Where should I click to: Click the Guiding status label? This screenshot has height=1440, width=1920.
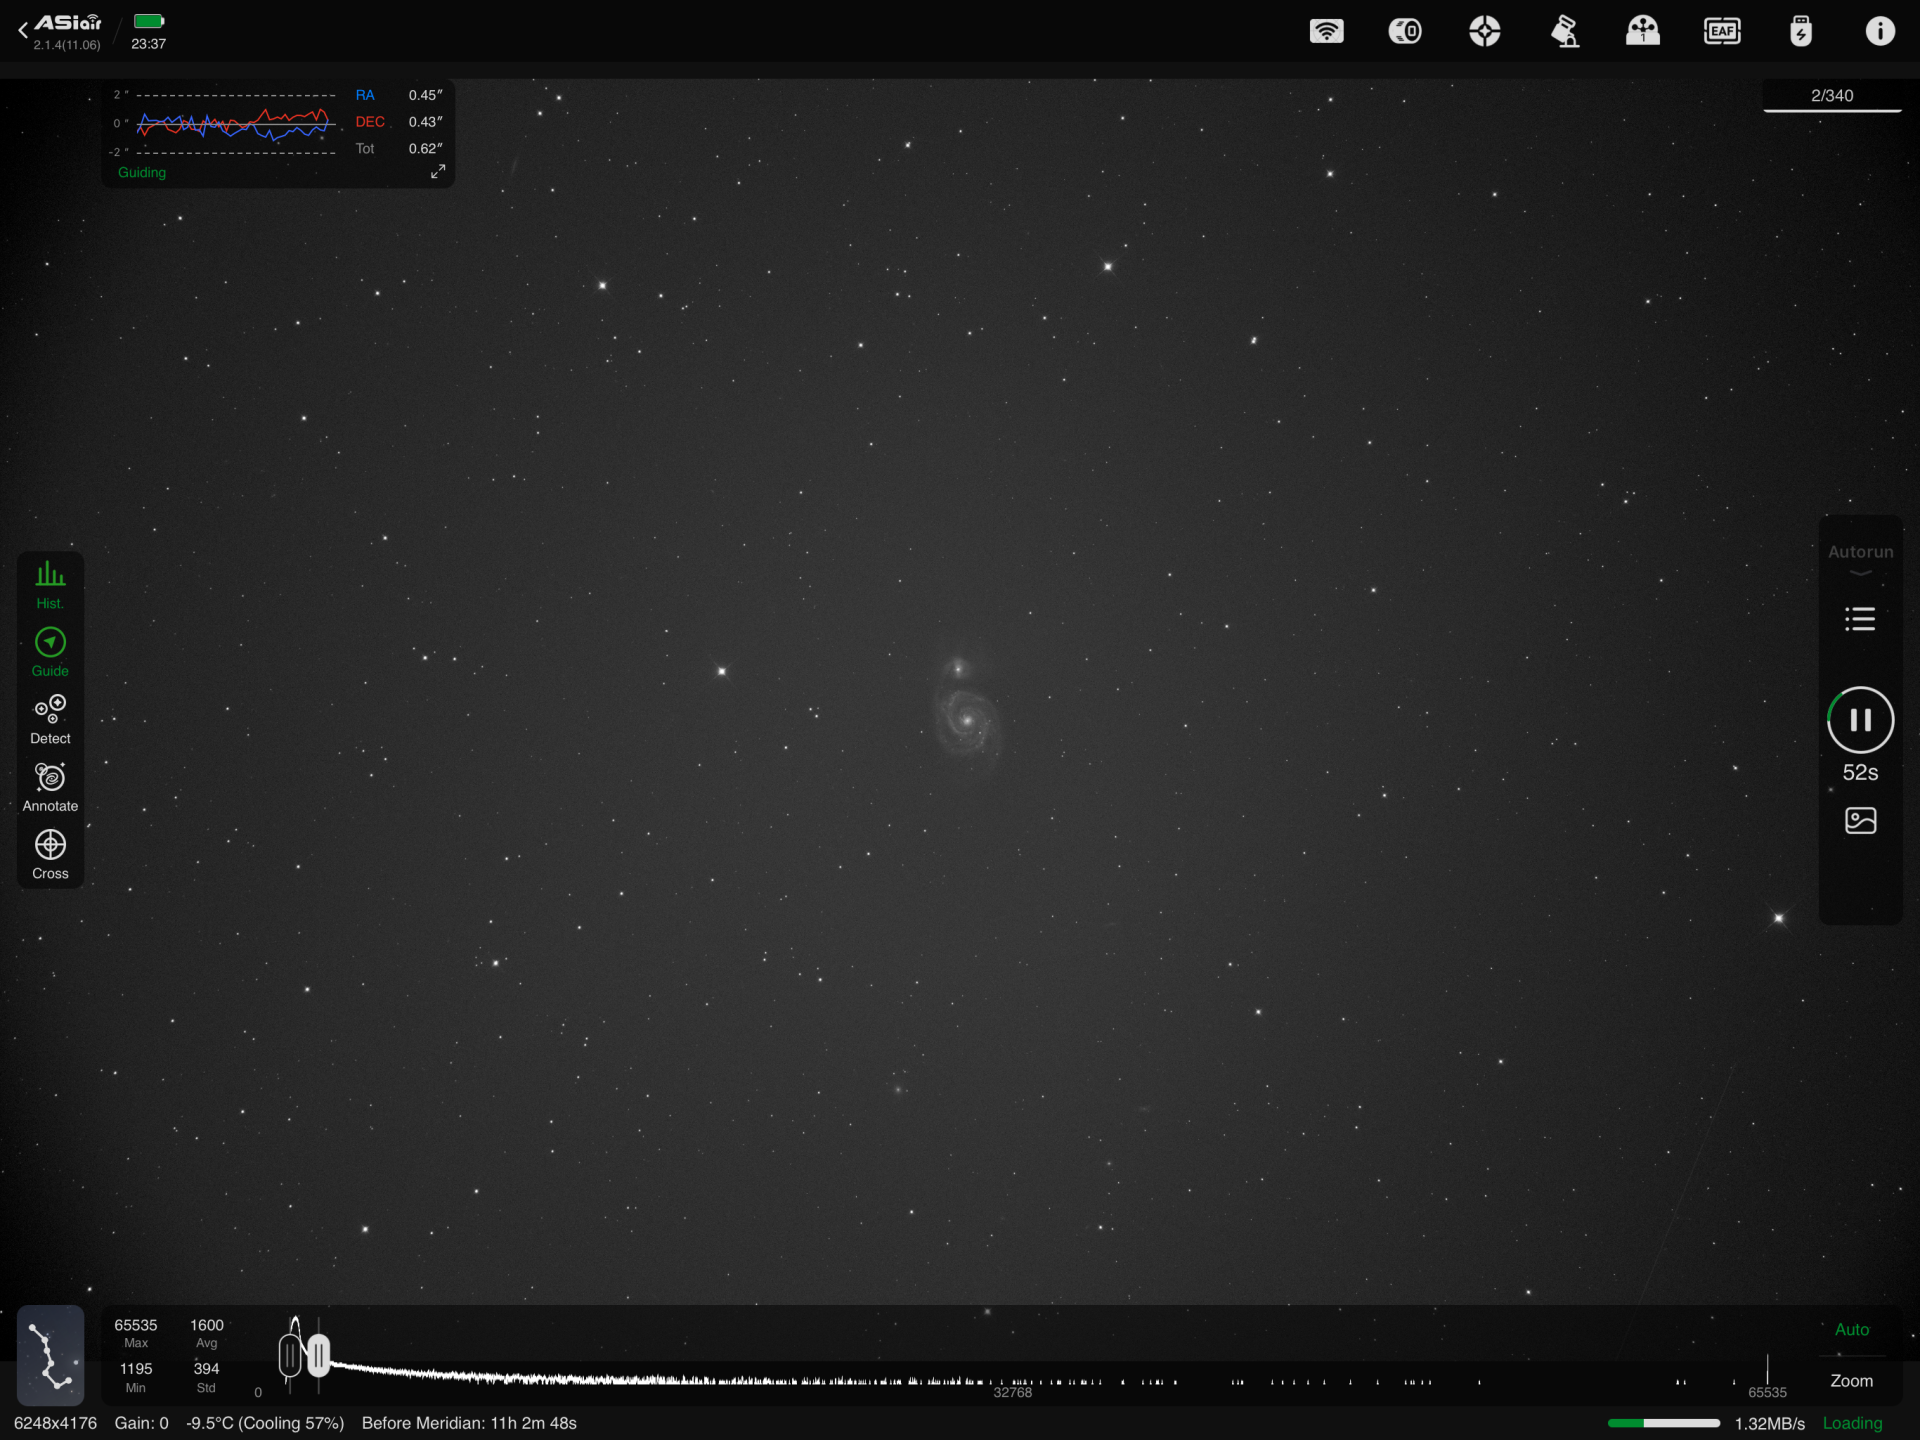(142, 173)
